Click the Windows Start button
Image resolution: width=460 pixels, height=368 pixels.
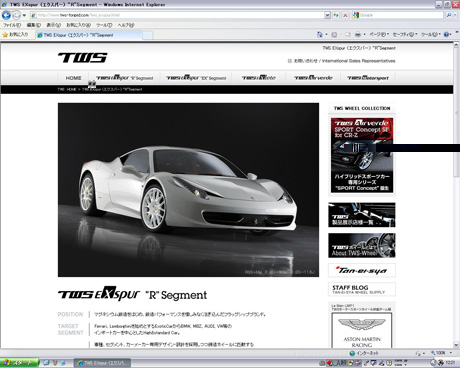19,363
